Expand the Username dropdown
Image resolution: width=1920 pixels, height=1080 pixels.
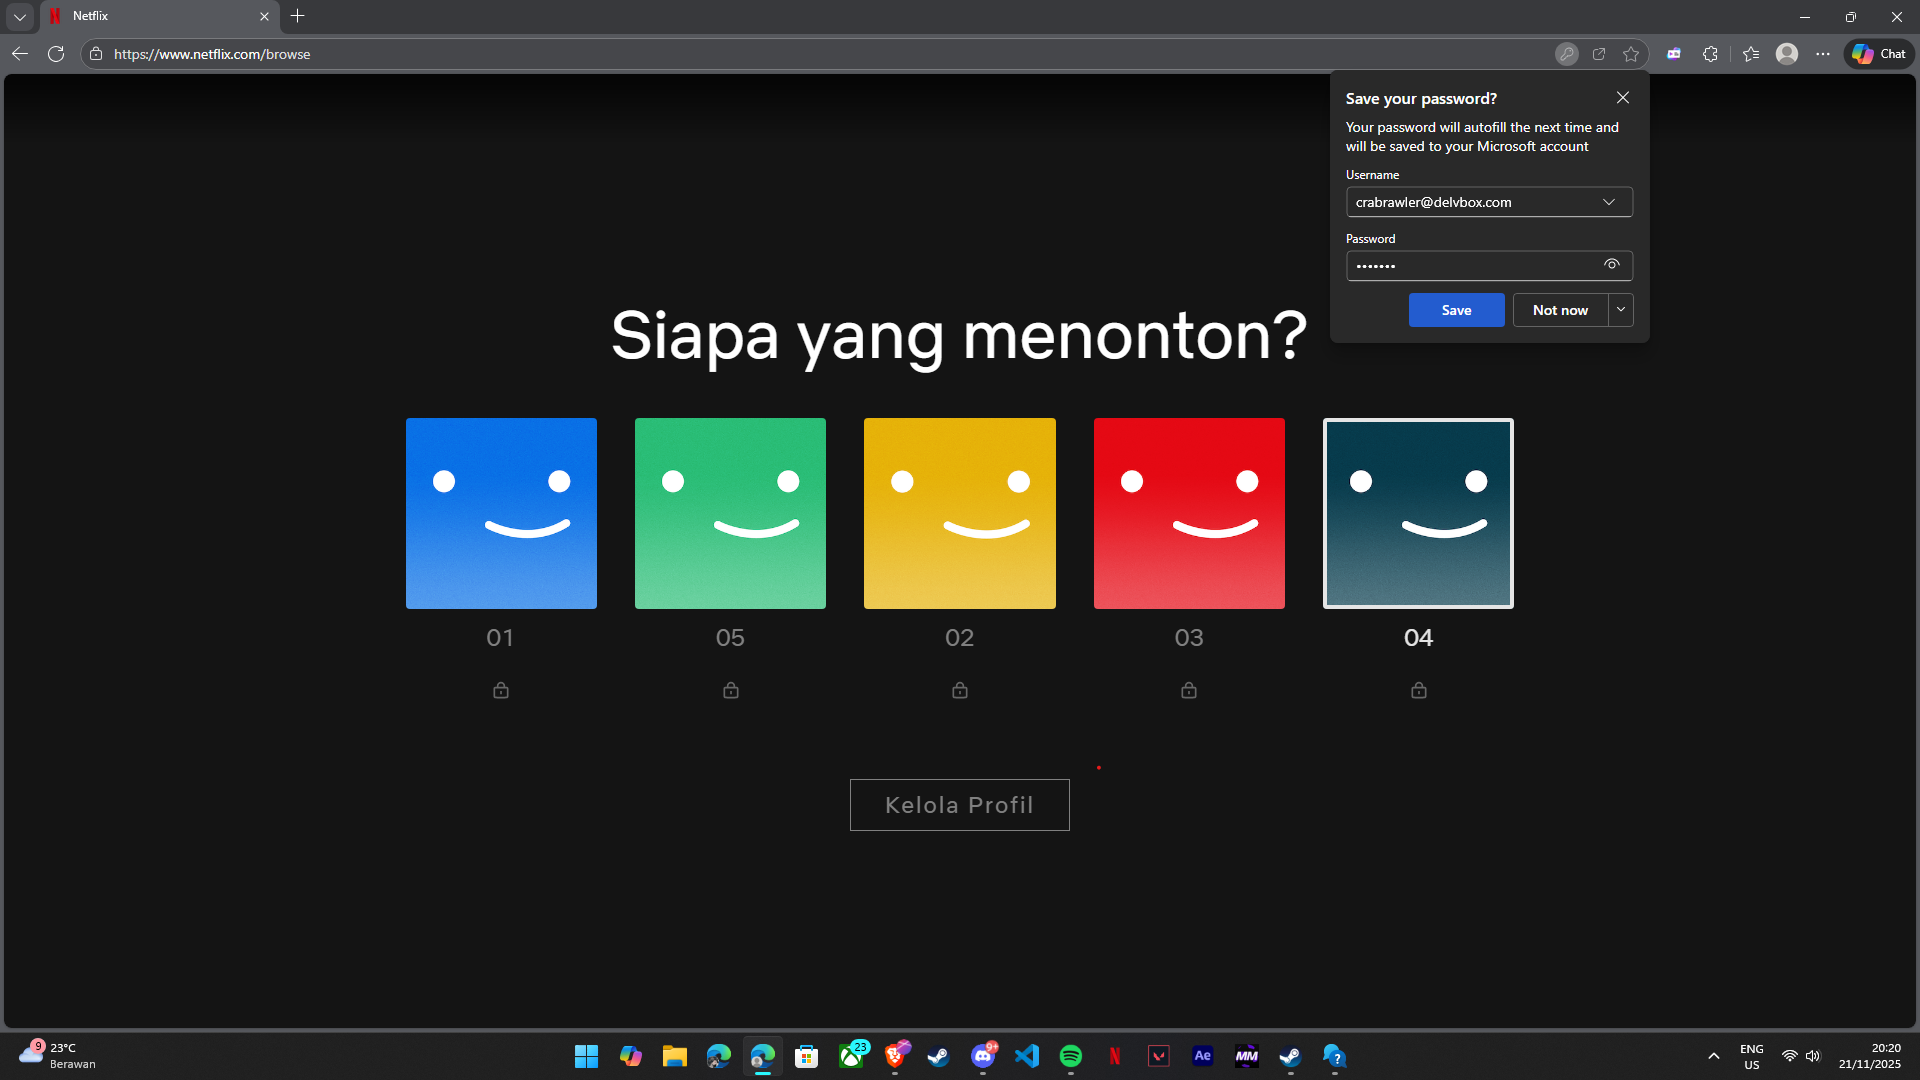(x=1609, y=202)
